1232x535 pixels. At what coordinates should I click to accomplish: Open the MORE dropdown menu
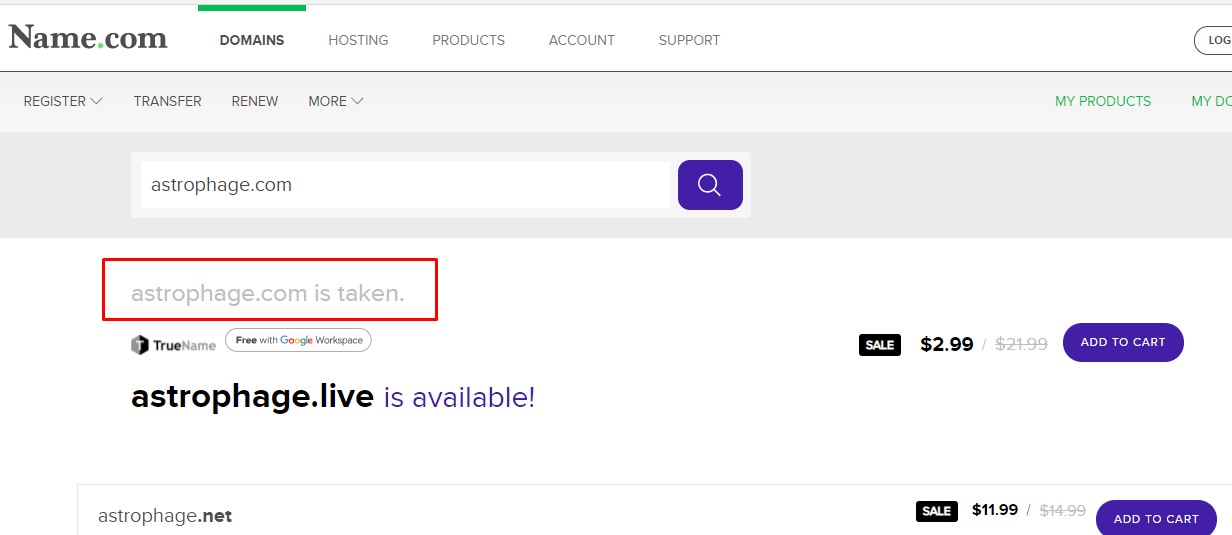335,101
